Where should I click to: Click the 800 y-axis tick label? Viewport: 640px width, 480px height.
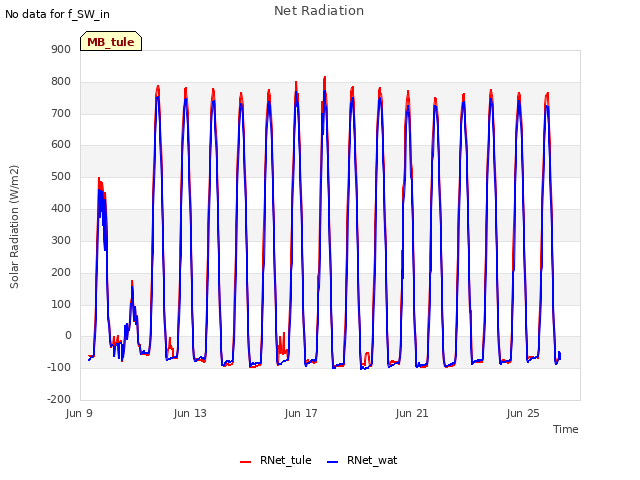point(61,81)
